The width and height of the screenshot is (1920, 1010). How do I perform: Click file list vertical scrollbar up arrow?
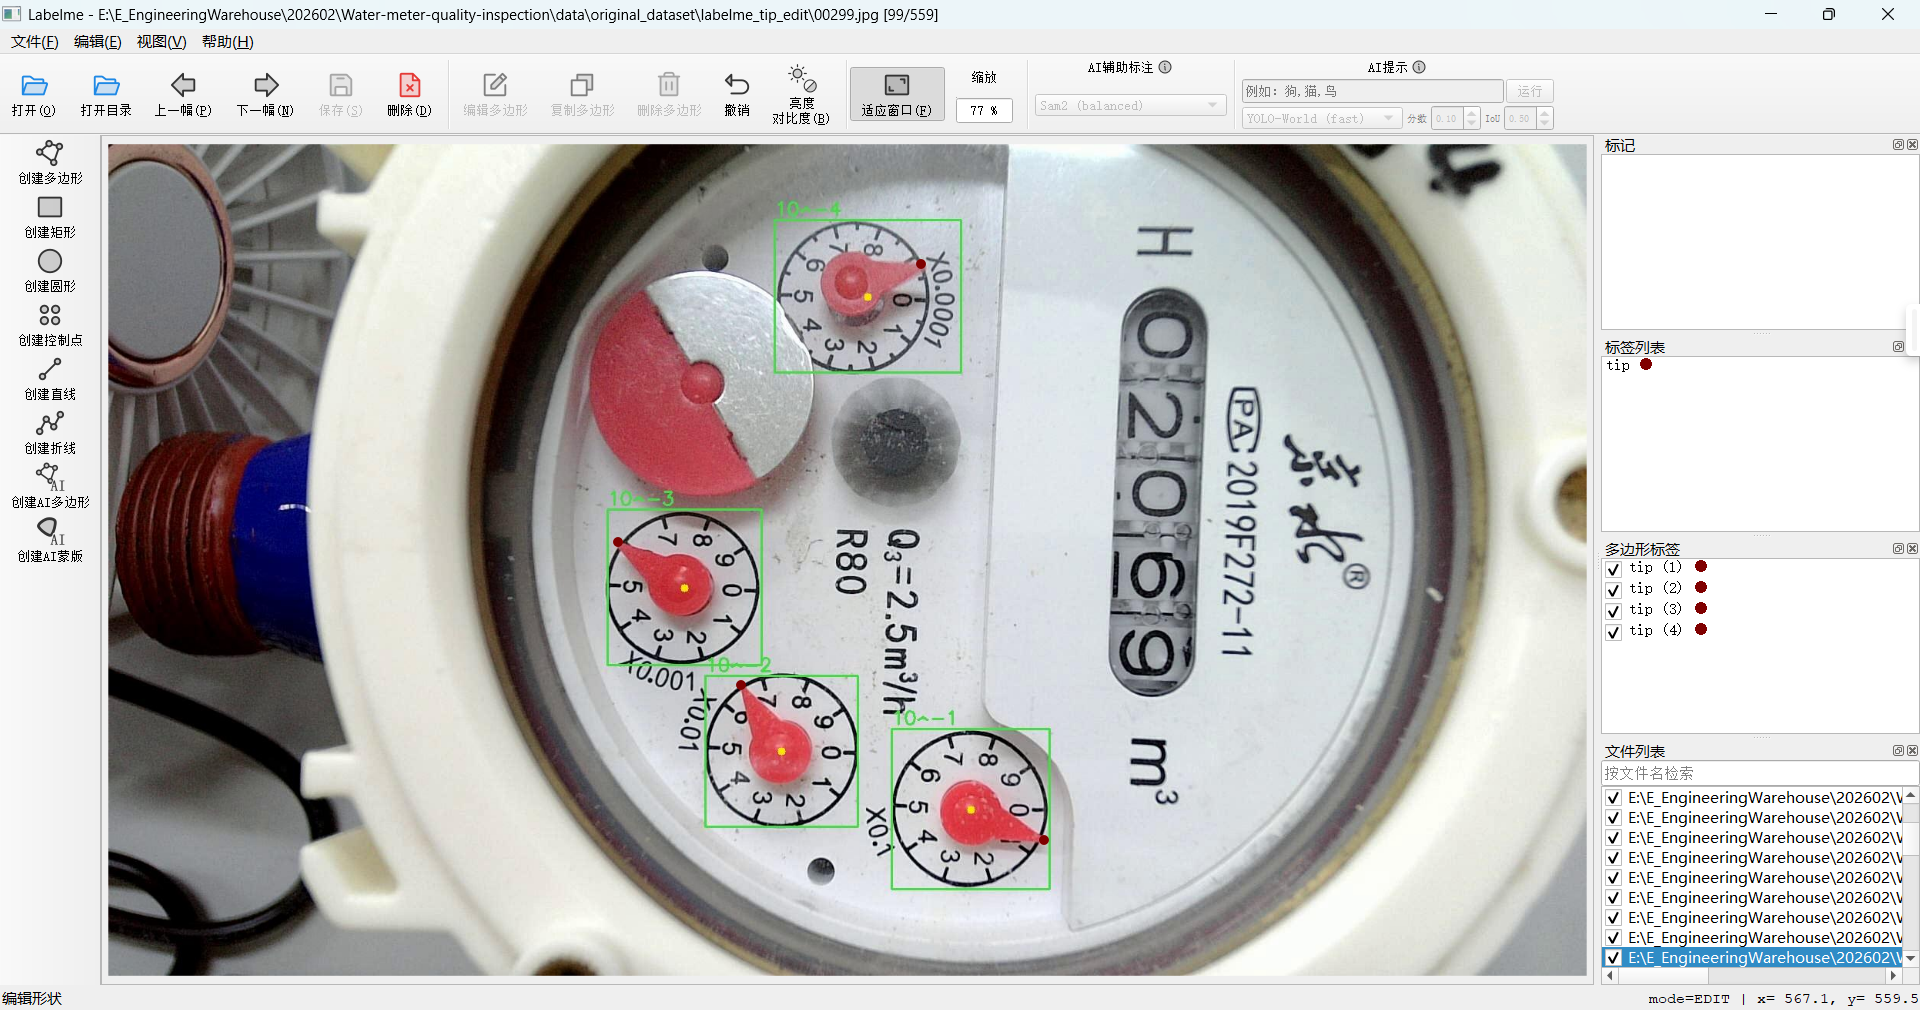[1911, 795]
